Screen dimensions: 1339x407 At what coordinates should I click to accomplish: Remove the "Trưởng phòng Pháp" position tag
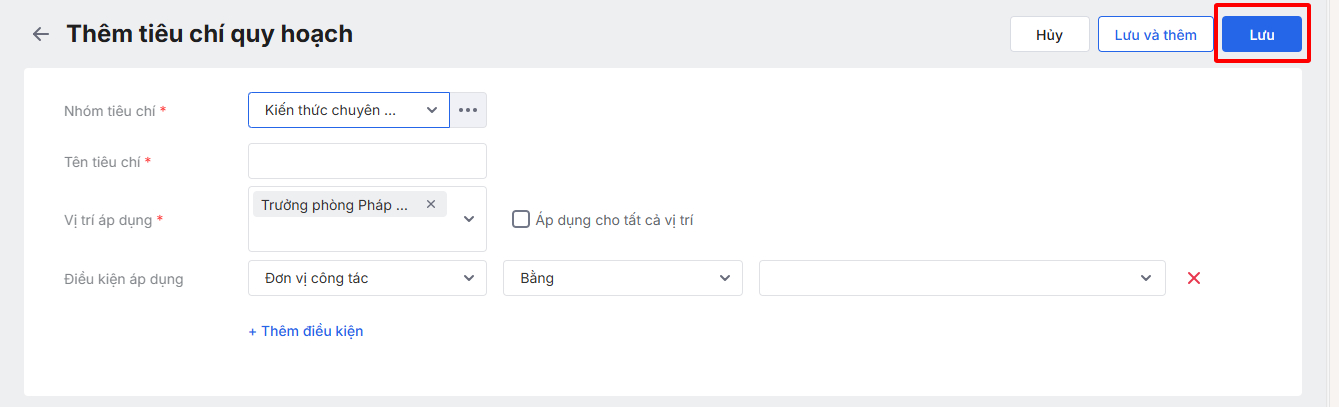(431, 204)
